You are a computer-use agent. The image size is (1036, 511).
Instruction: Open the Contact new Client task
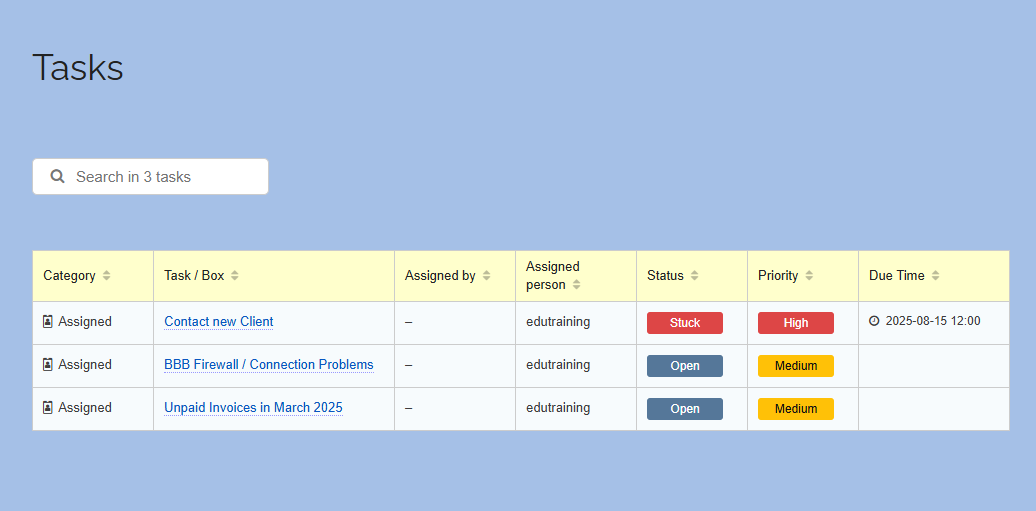[x=218, y=322]
